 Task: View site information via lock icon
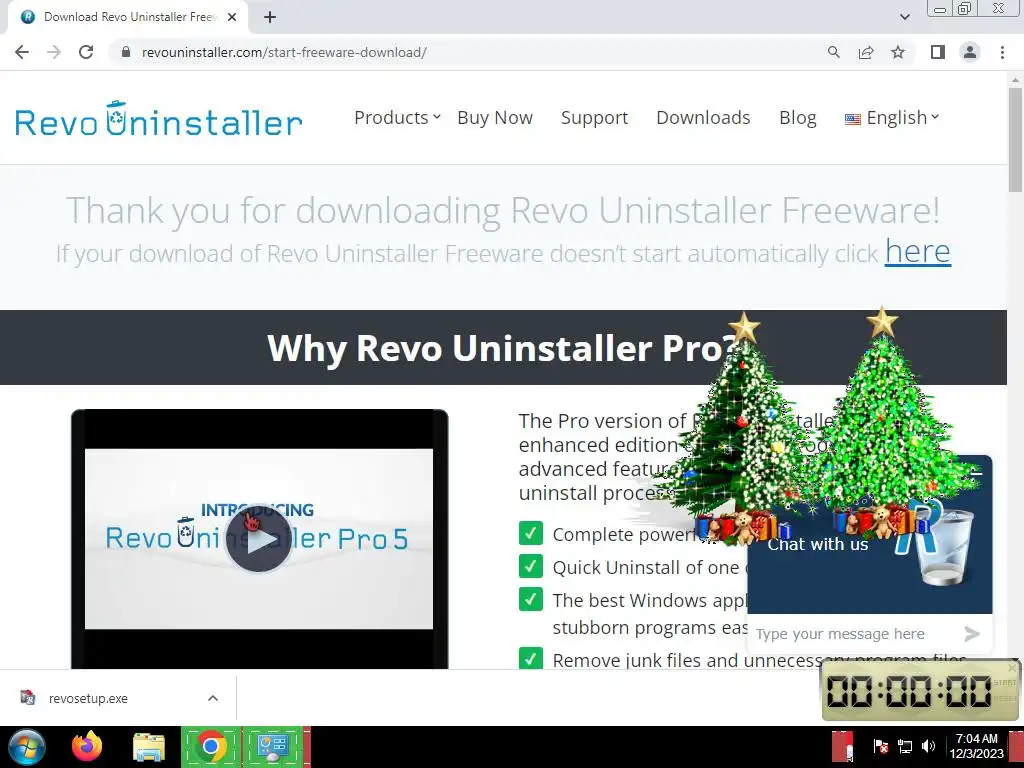126,52
